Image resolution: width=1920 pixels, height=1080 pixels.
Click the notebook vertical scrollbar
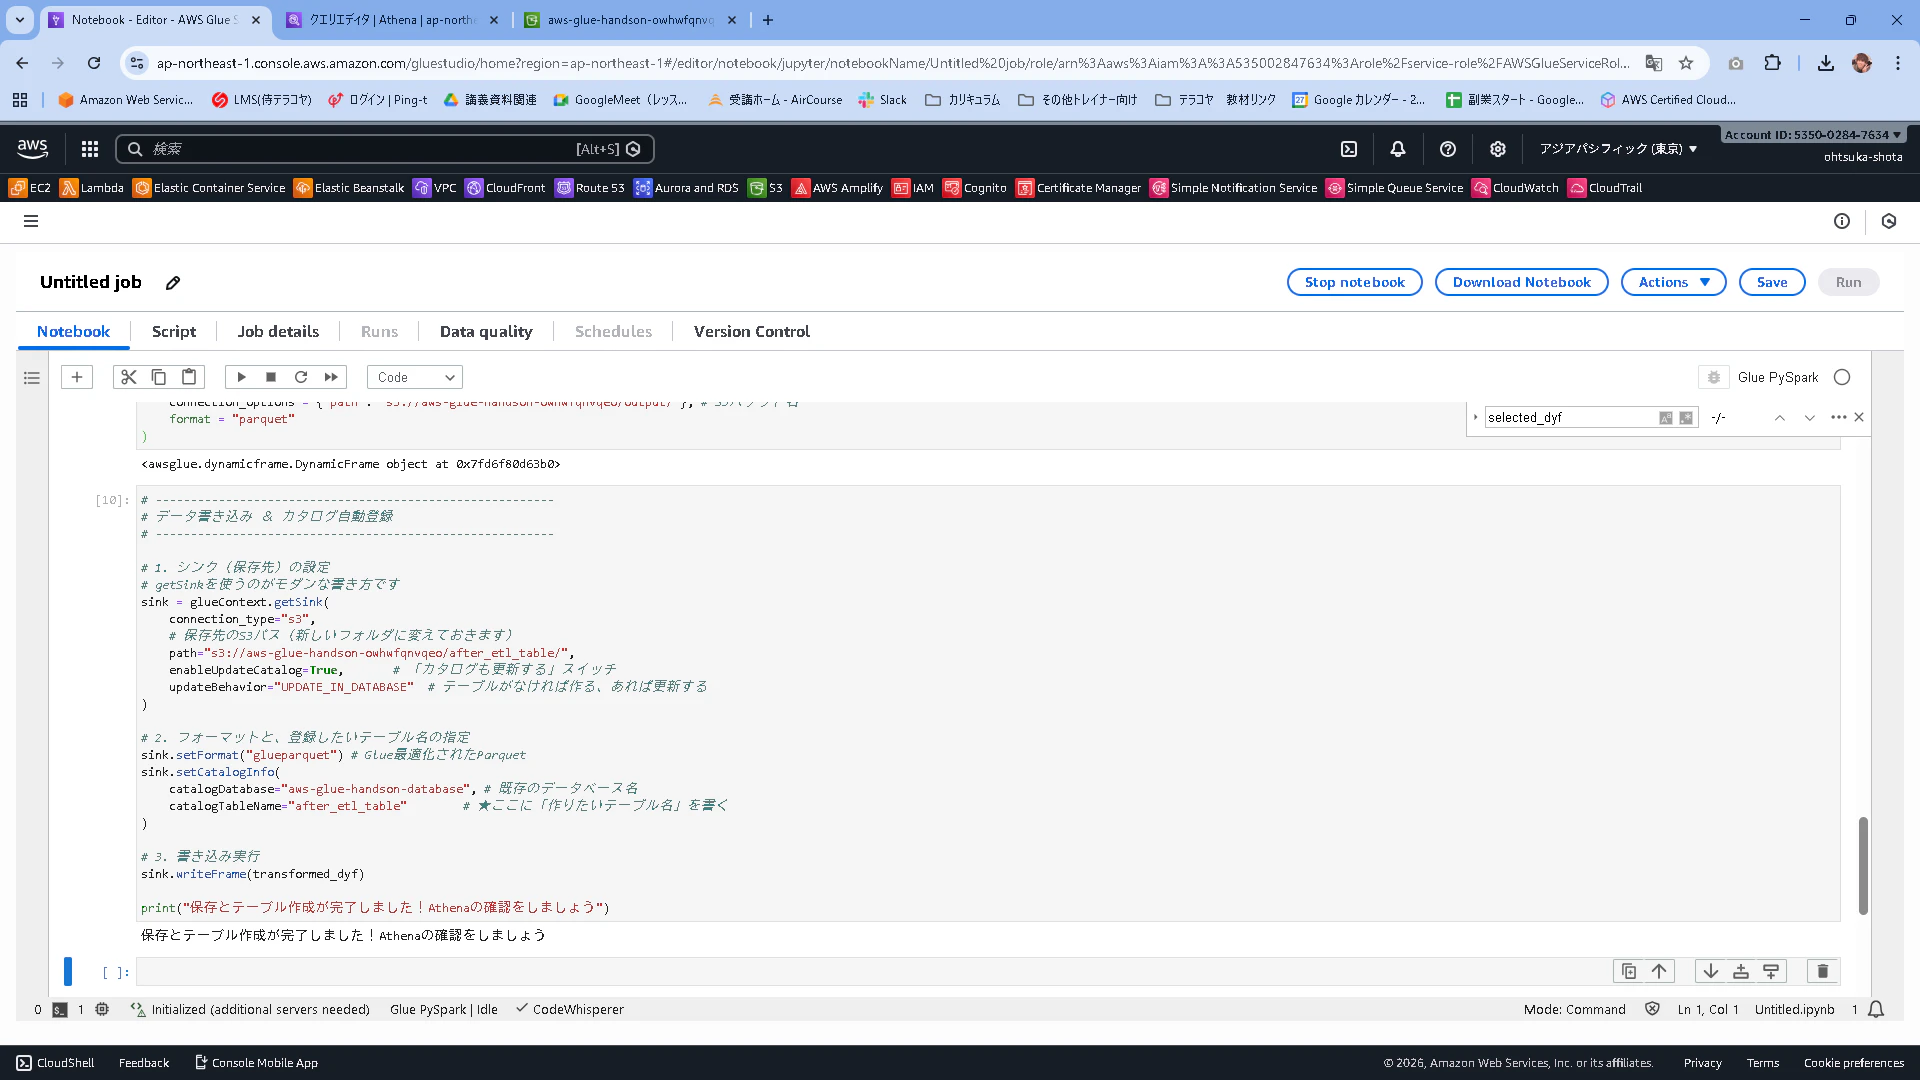(x=1863, y=865)
